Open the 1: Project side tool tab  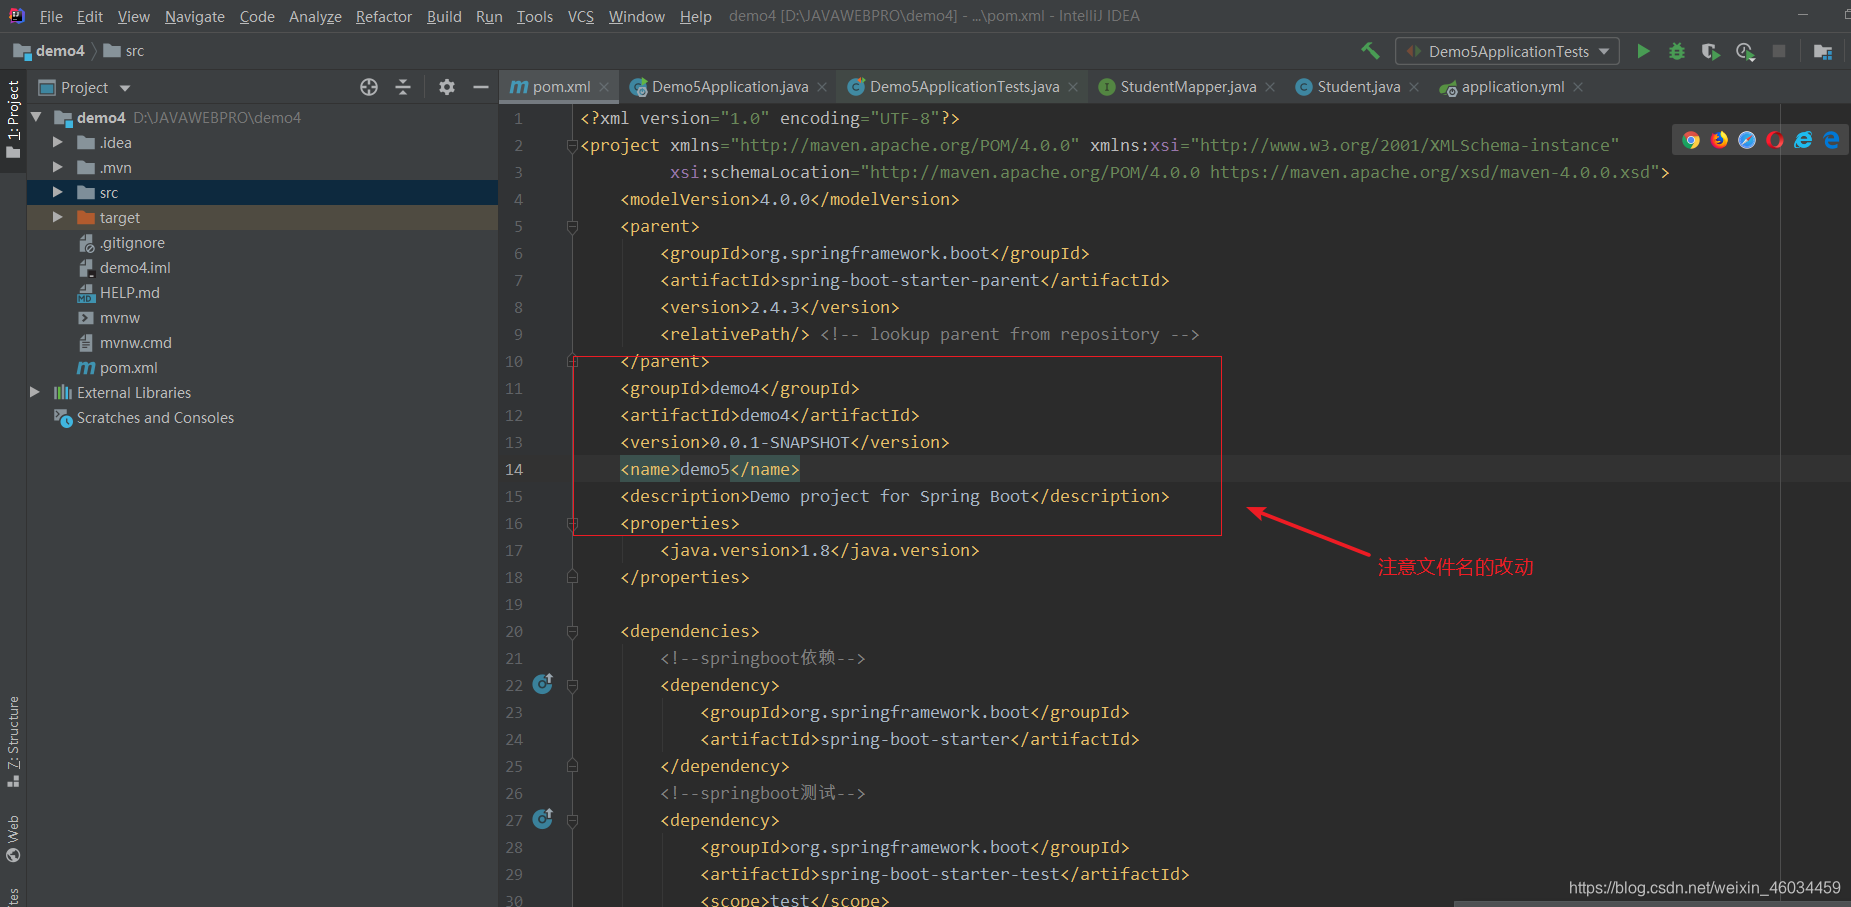[13, 119]
